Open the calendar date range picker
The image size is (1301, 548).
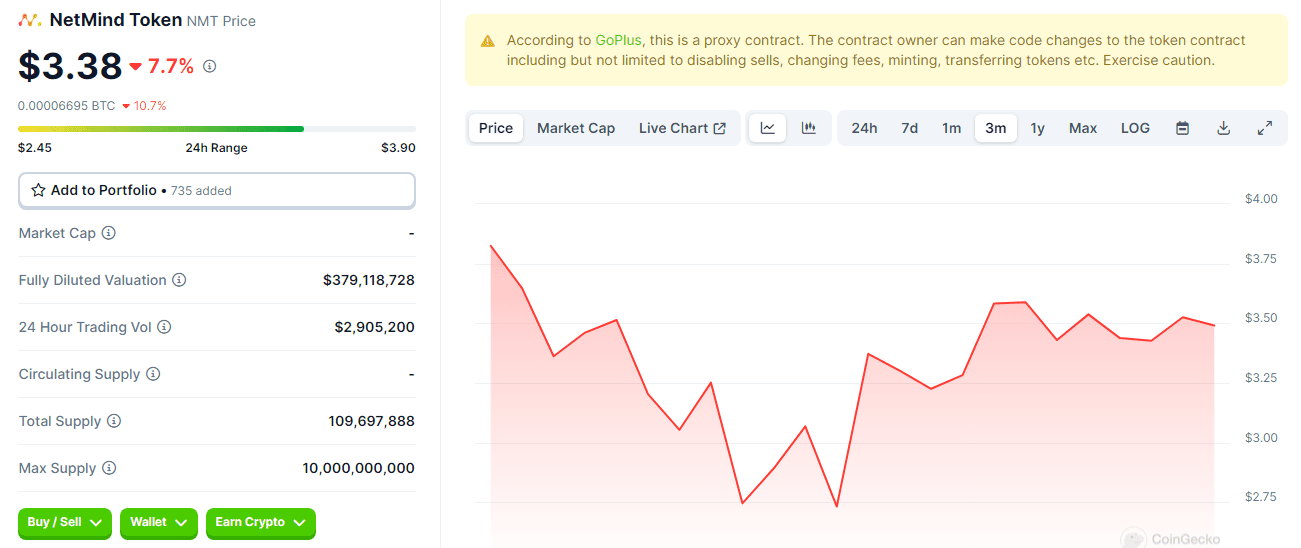tap(1182, 128)
